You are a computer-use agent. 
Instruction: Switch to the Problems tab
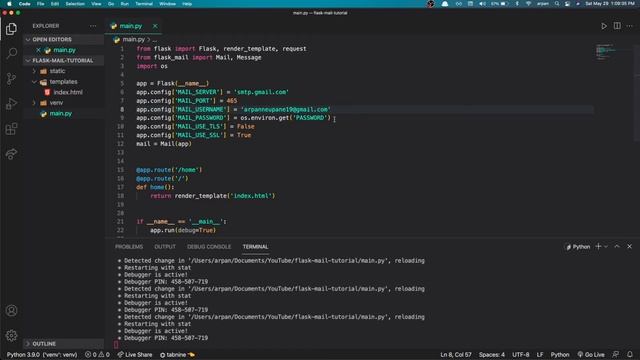point(129,247)
